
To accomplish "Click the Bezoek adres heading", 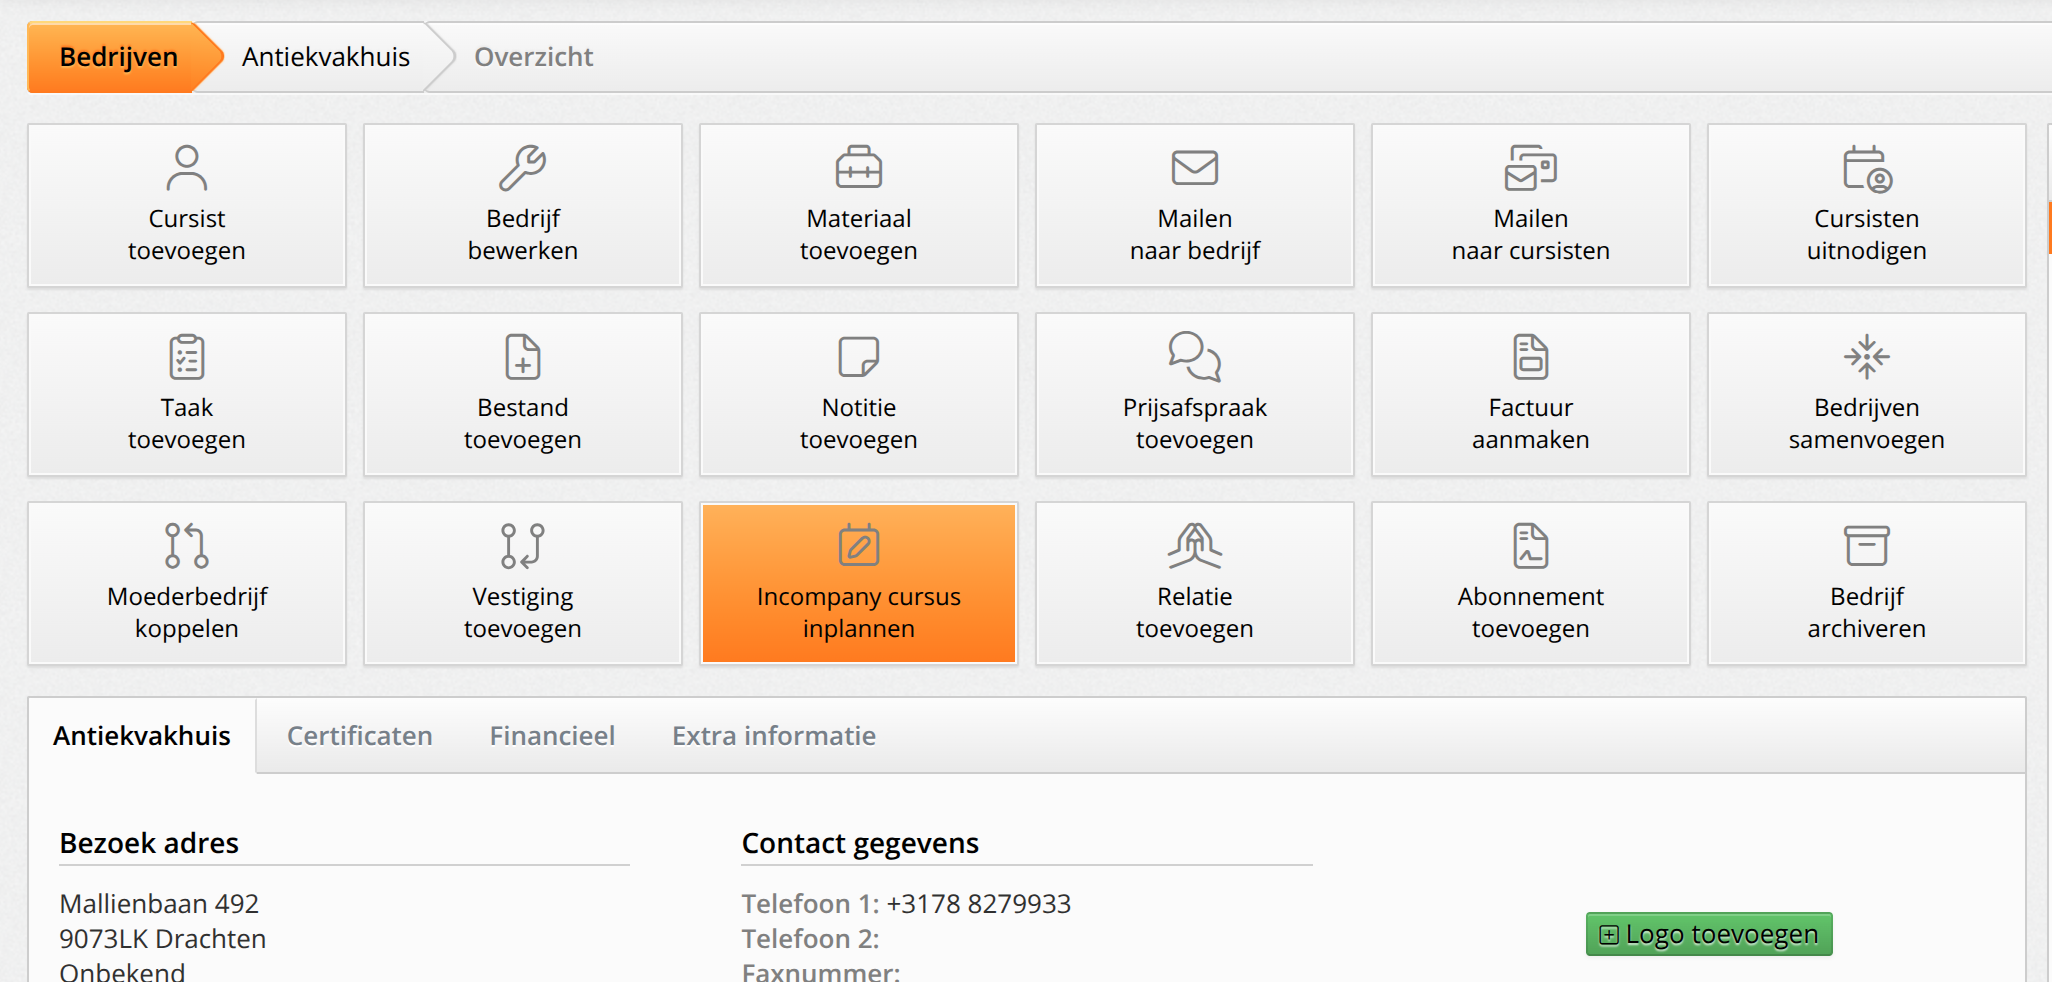I will [149, 843].
